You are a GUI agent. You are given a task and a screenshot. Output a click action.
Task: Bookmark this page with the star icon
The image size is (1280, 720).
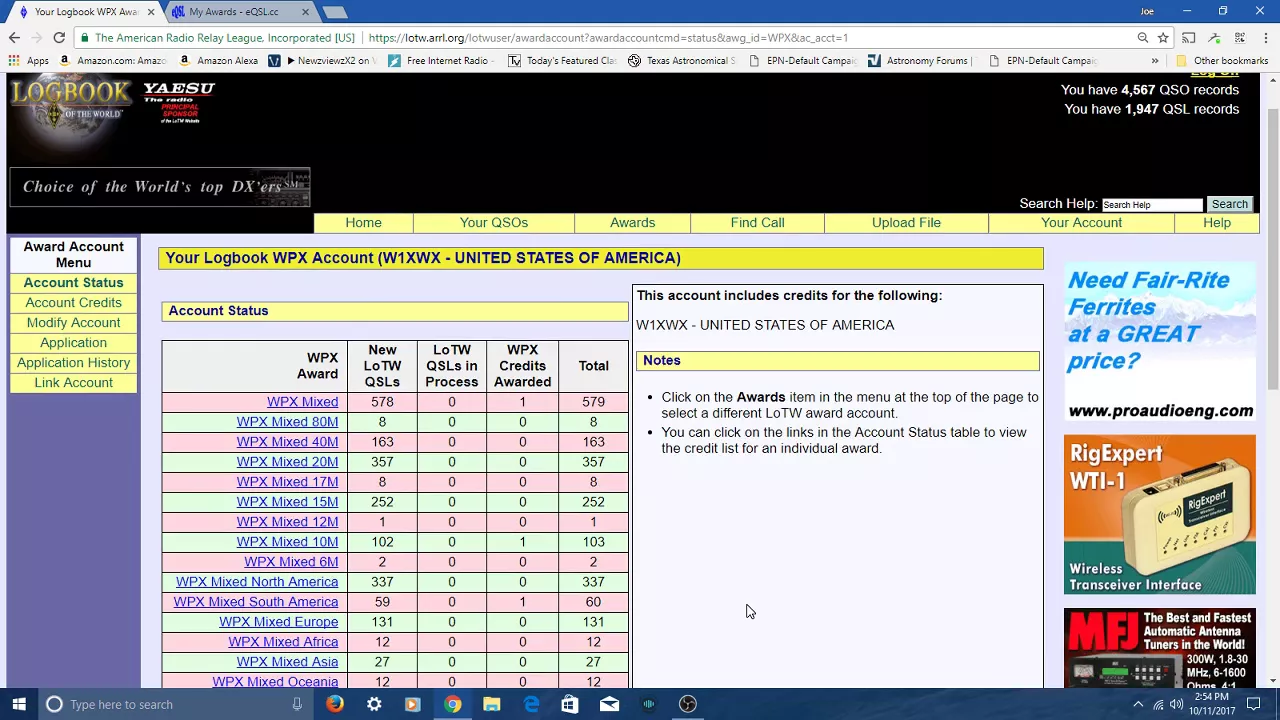1163,38
